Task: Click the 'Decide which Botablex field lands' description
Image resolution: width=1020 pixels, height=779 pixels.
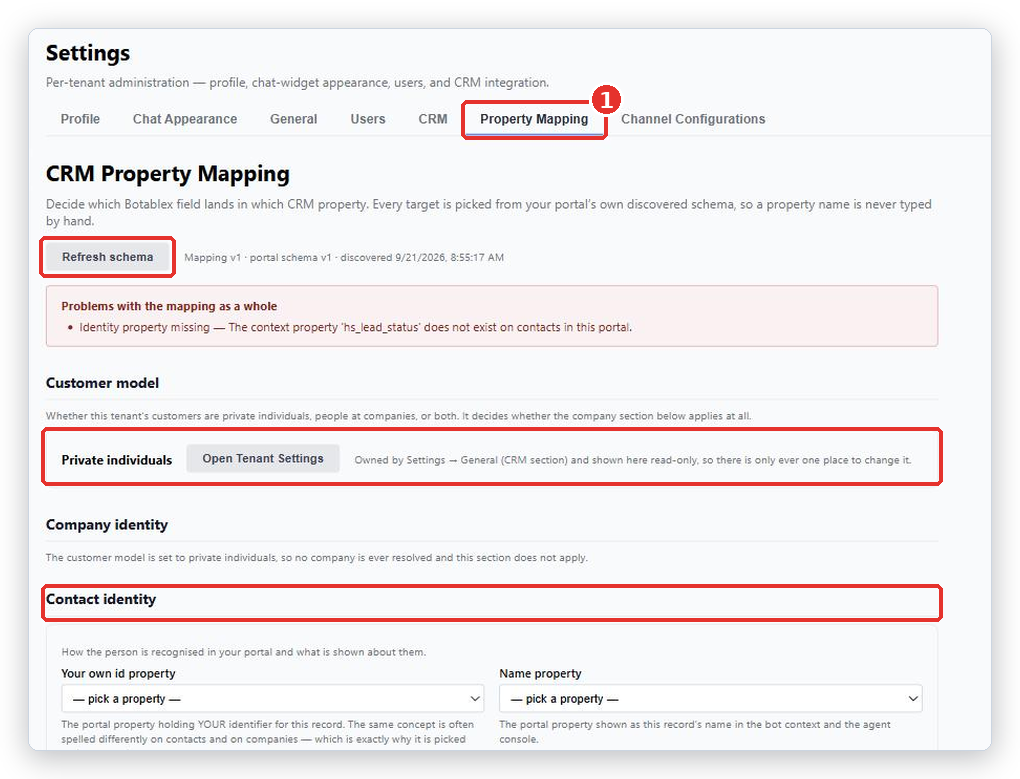Action: [489, 213]
